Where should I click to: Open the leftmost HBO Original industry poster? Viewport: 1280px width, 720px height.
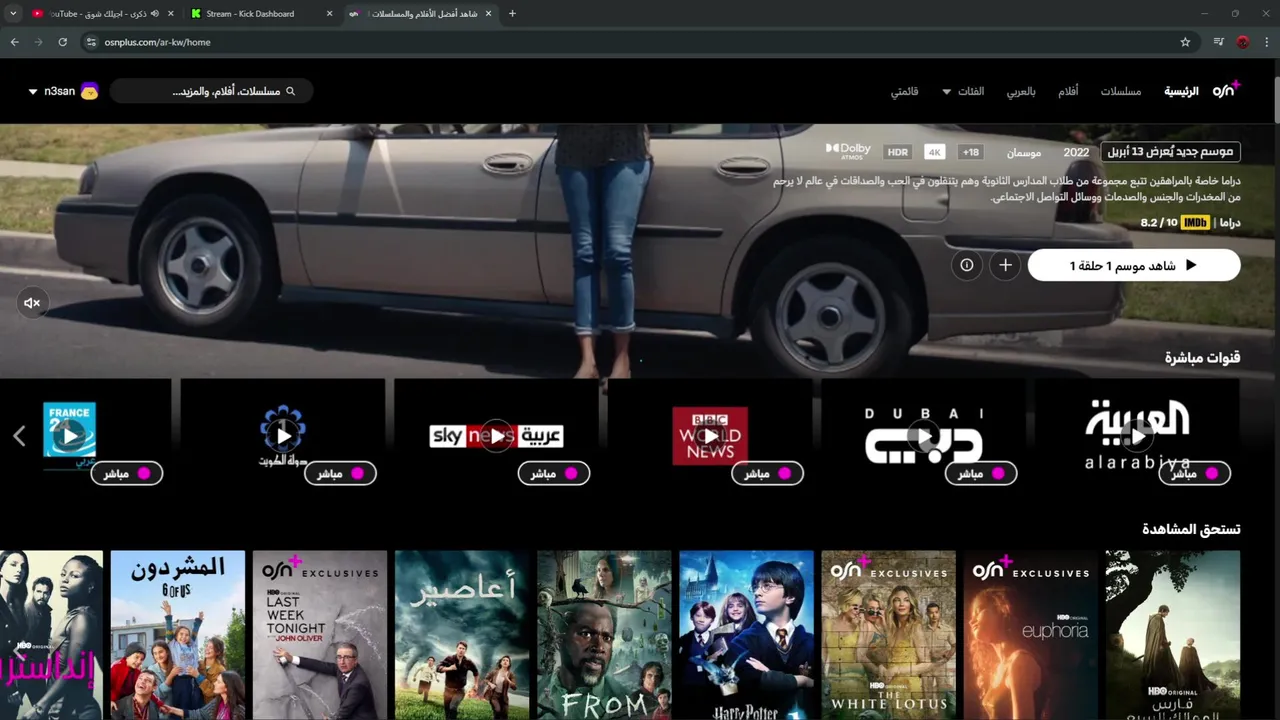click(51, 635)
